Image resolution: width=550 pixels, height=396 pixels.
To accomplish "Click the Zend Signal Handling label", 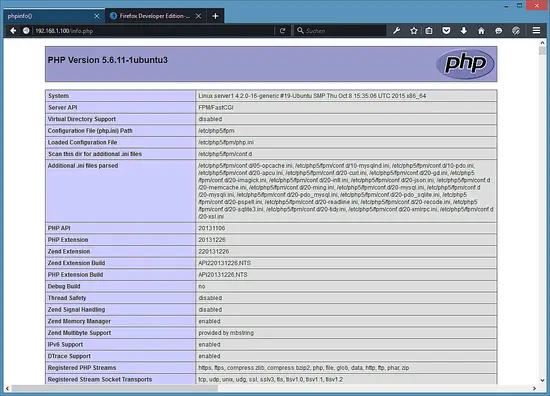I will tap(76, 309).
